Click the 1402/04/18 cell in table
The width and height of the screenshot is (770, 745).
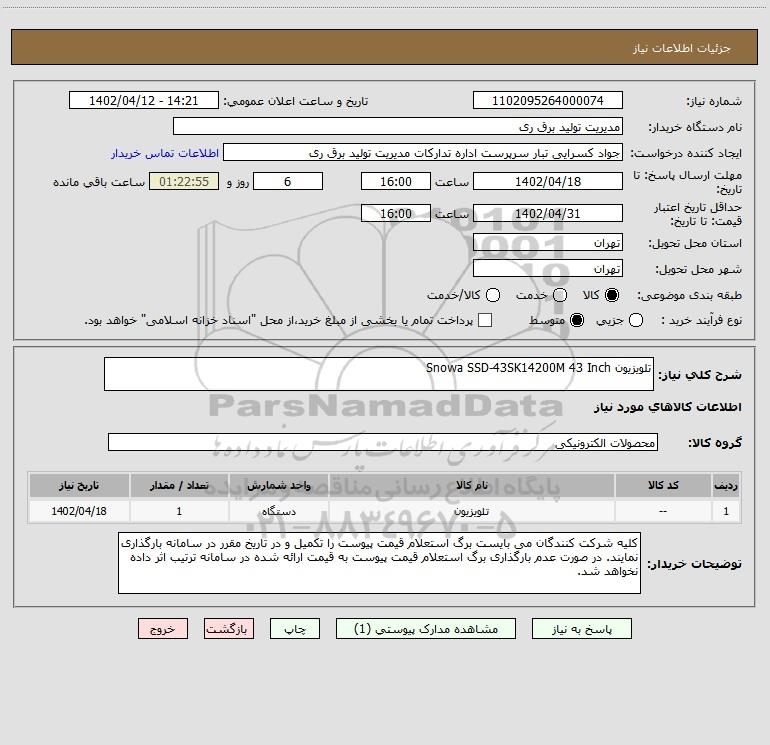[79, 511]
